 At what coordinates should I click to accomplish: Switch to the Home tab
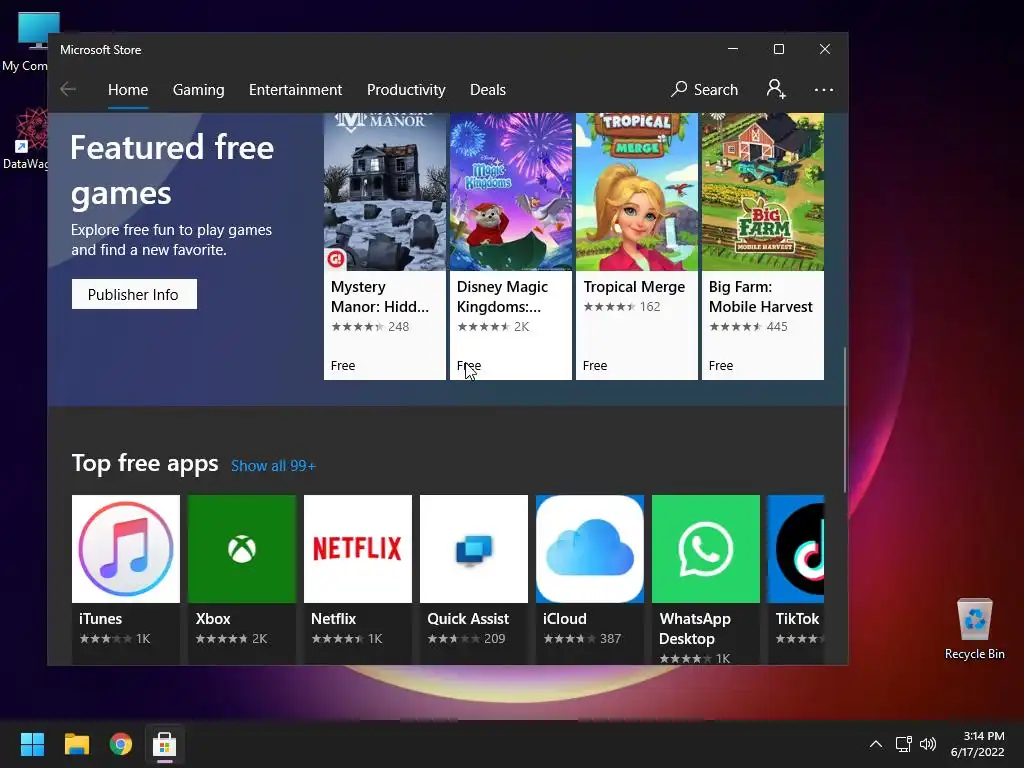[128, 89]
